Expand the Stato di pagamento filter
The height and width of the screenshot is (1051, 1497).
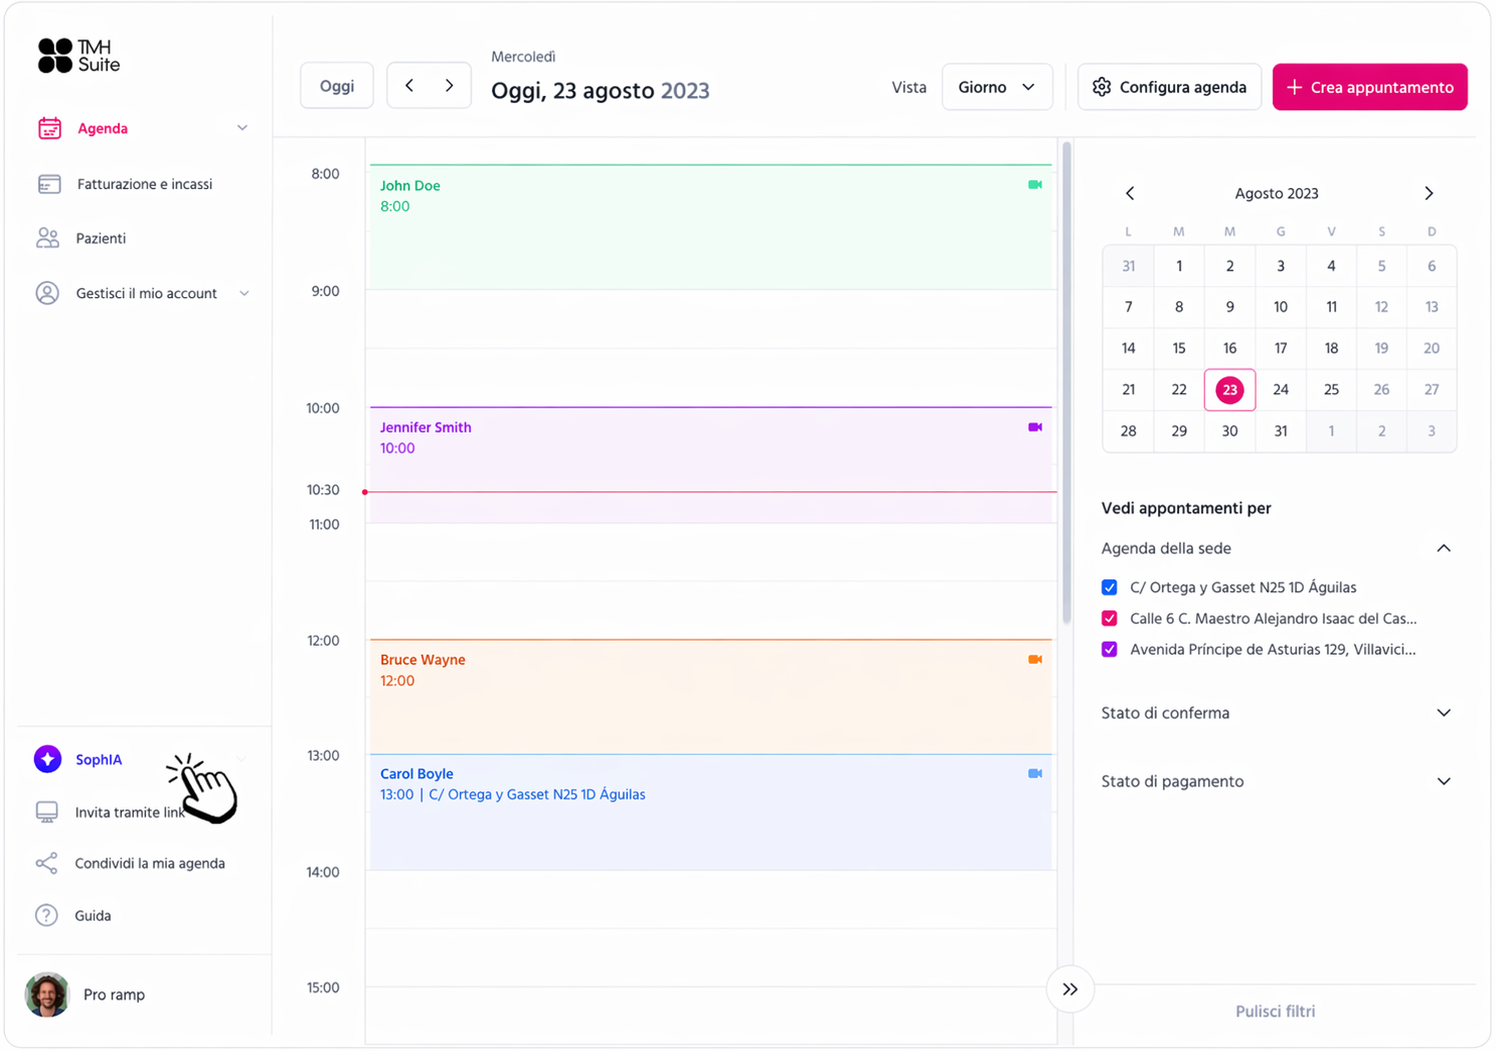(1444, 781)
